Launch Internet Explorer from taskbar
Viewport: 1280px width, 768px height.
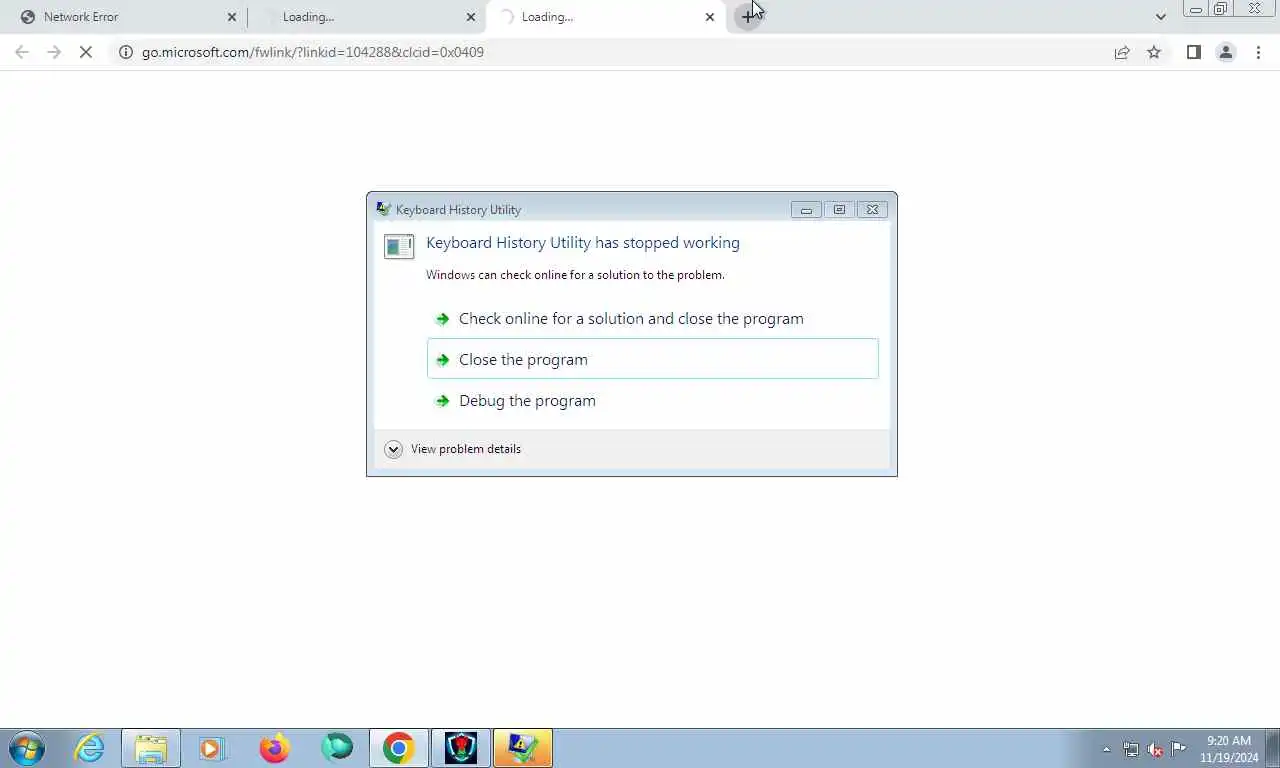[x=90, y=748]
